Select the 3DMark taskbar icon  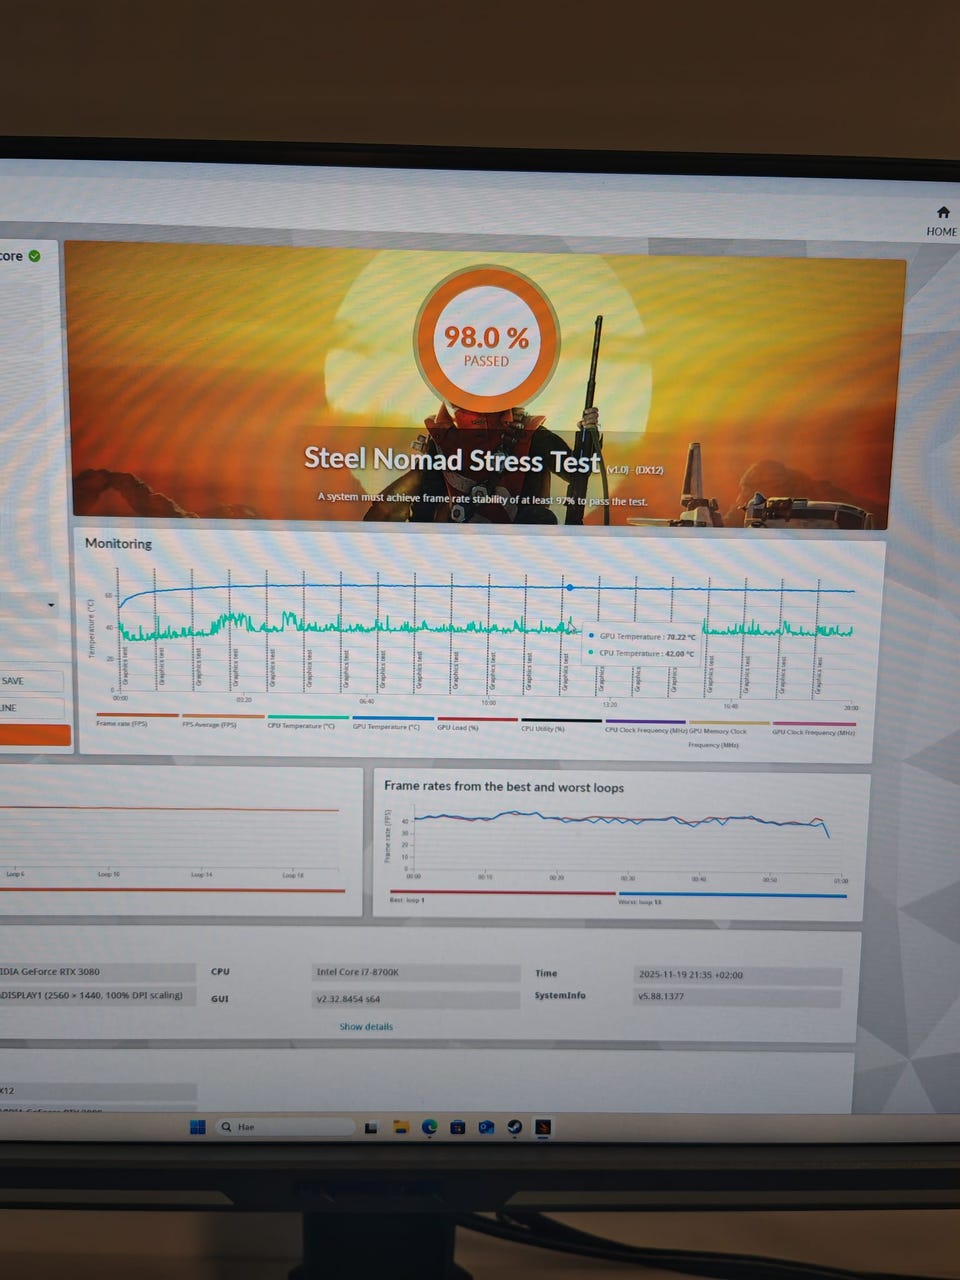(x=543, y=1127)
